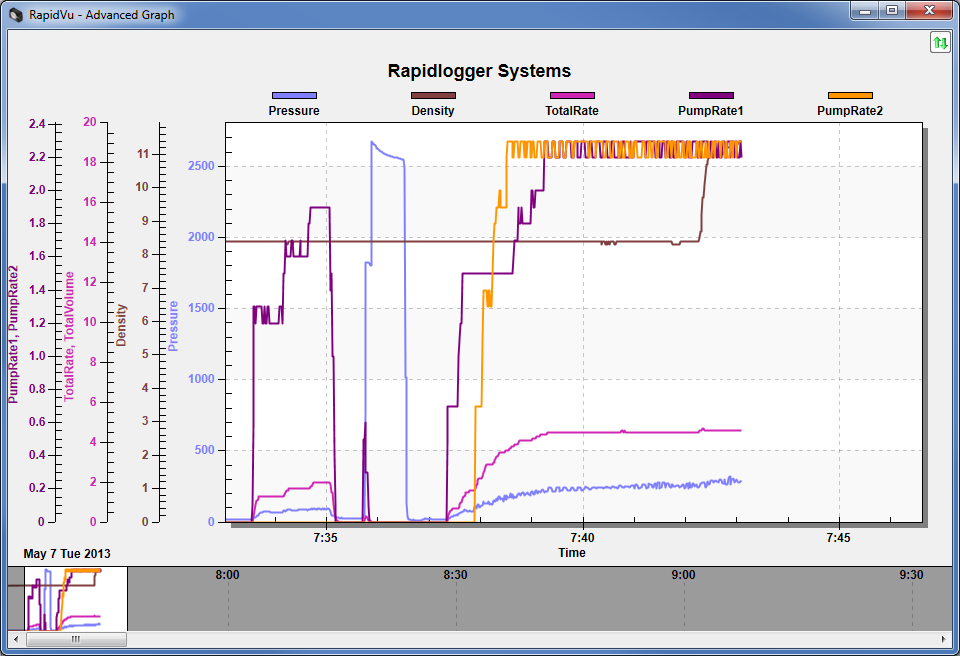The width and height of the screenshot is (960, 656).
Task: Click the Rapidlogger Systems chart title
Action: click(479, 71)
